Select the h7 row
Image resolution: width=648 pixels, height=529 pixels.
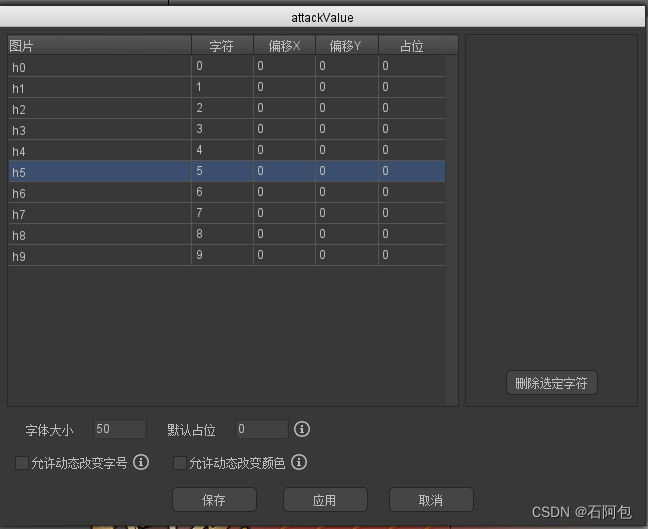(227, 213)
